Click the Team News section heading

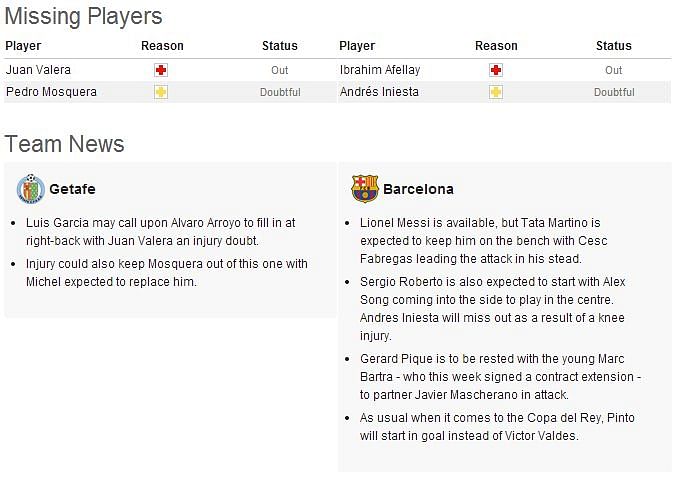coord(64,144)
